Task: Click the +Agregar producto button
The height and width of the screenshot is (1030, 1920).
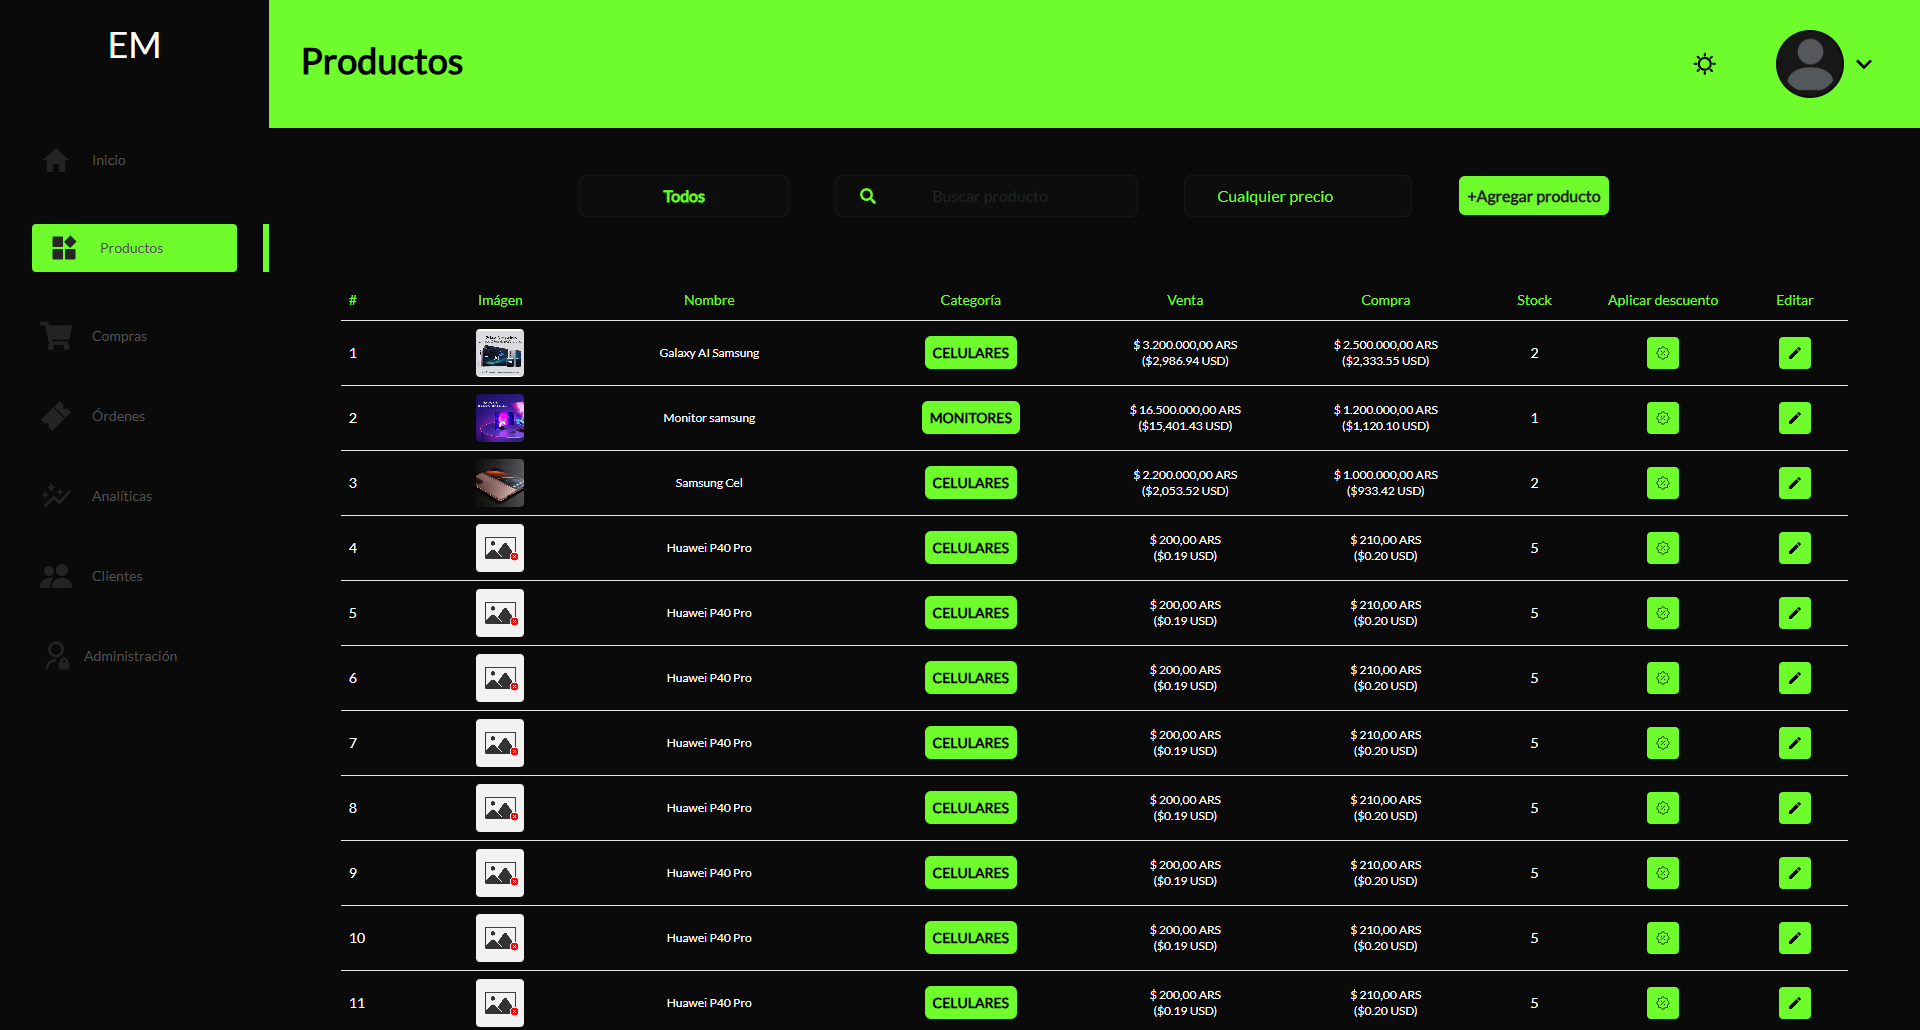Action: (x=1533, y=196)
